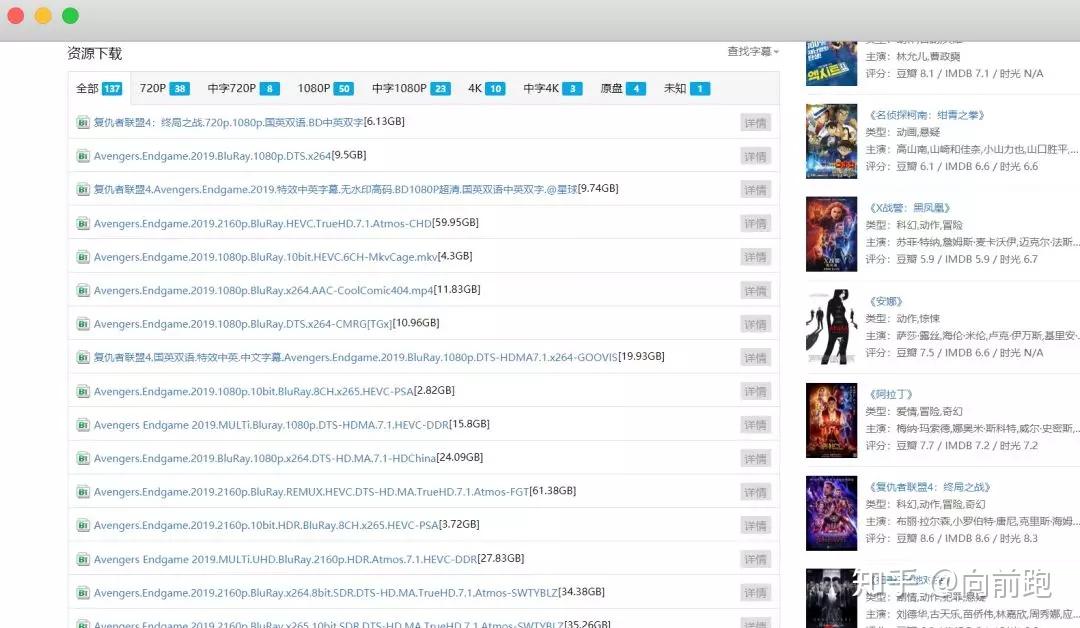Click 详情 button for the 59.95GB torrent

[x=756, y=223]
